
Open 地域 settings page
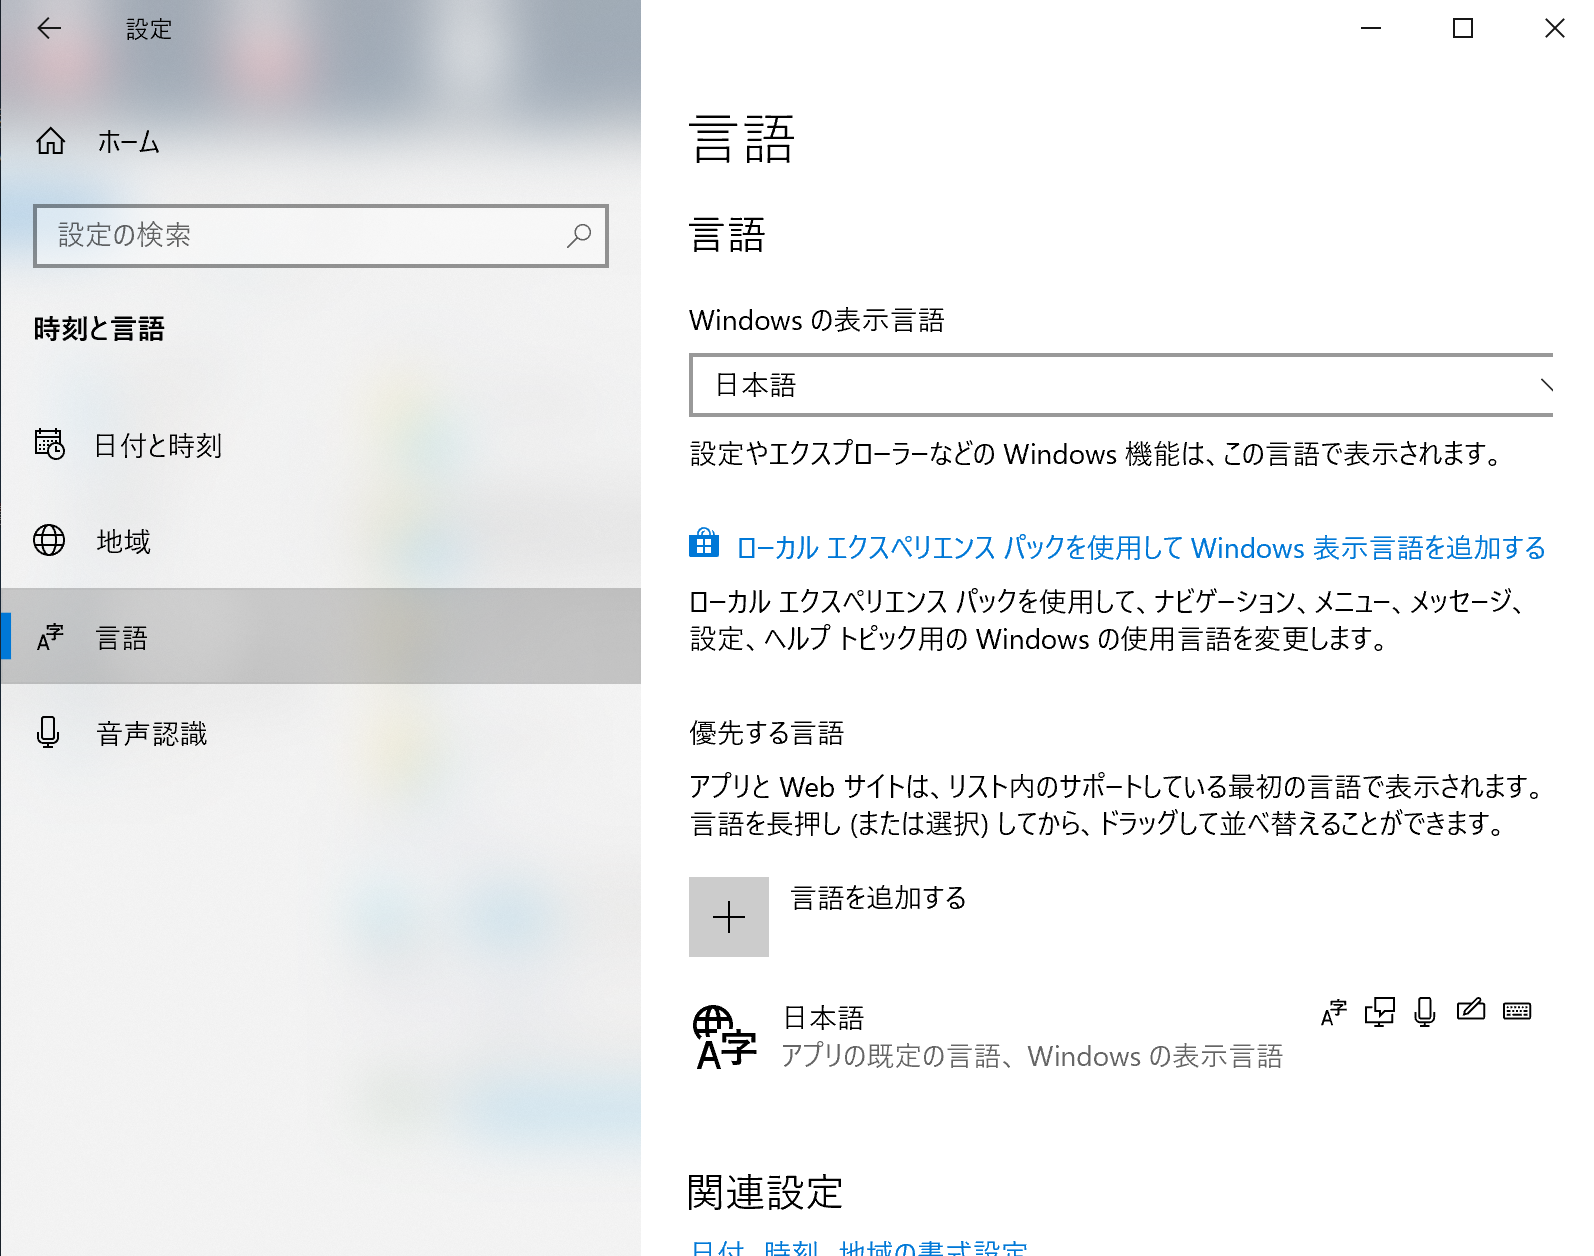tap(320, 540)
